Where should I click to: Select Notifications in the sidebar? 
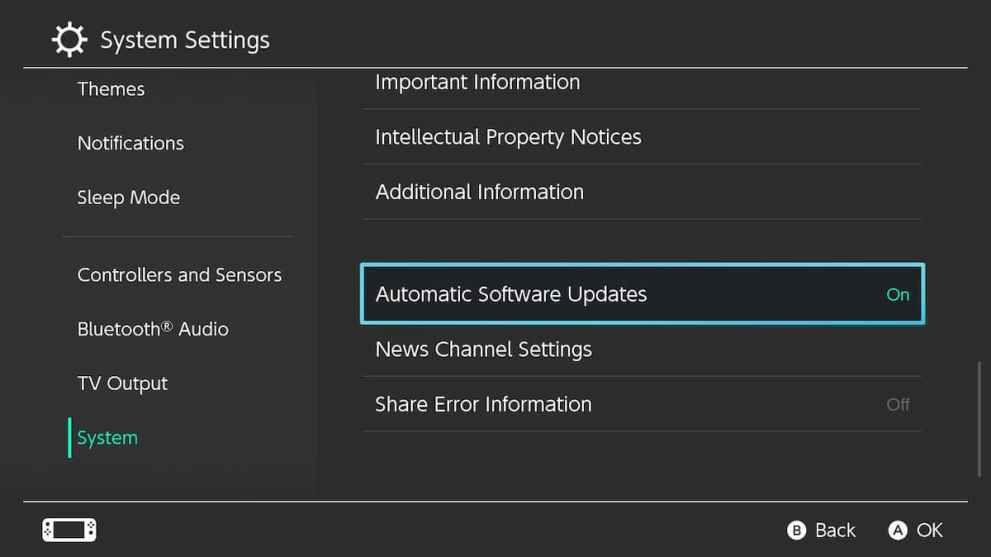130,143
